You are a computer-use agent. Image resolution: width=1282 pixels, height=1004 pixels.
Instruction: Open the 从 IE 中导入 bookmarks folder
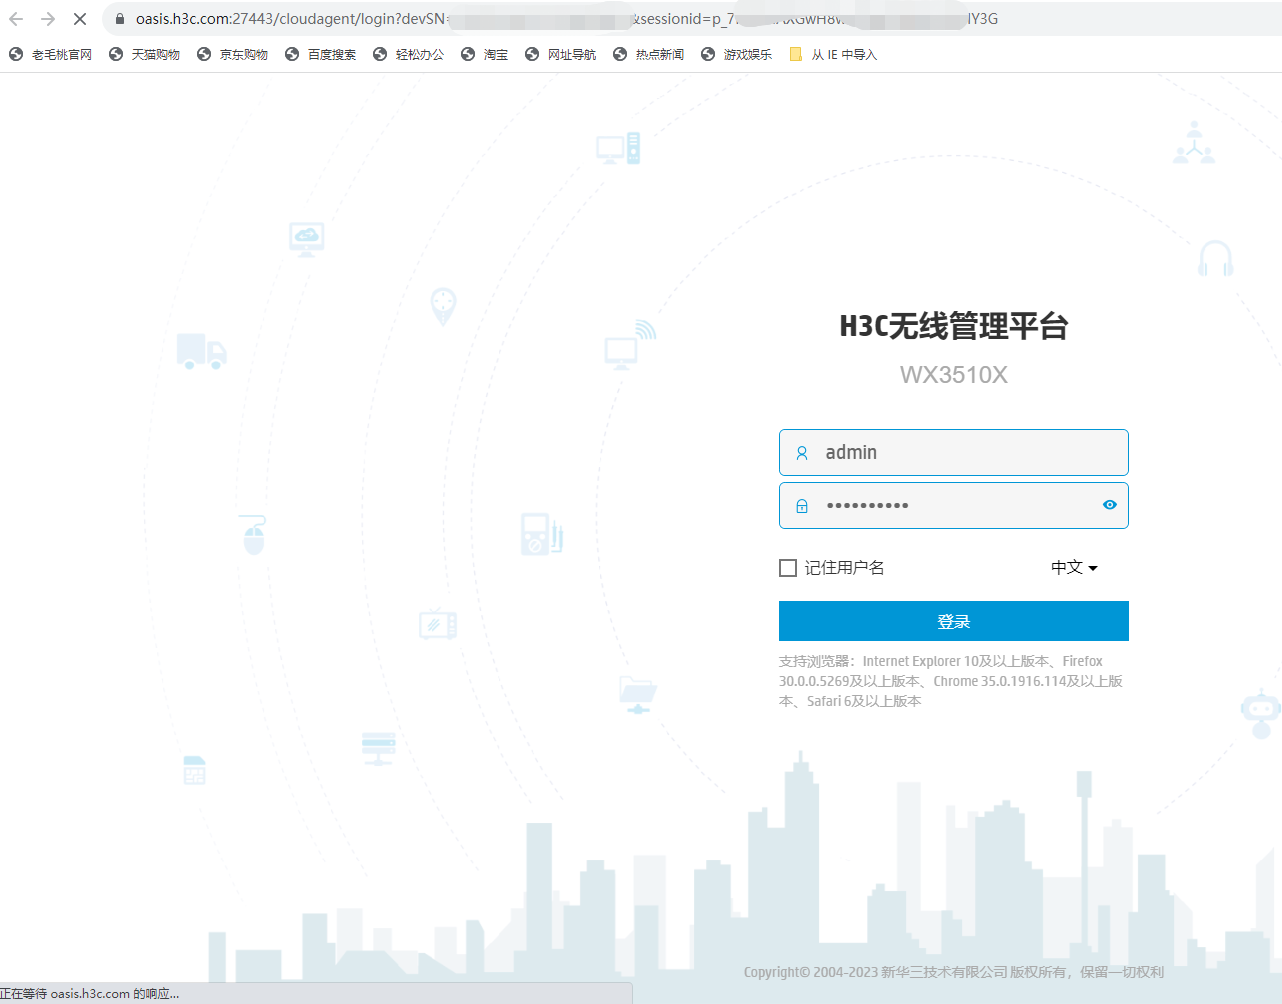(833, 55)
